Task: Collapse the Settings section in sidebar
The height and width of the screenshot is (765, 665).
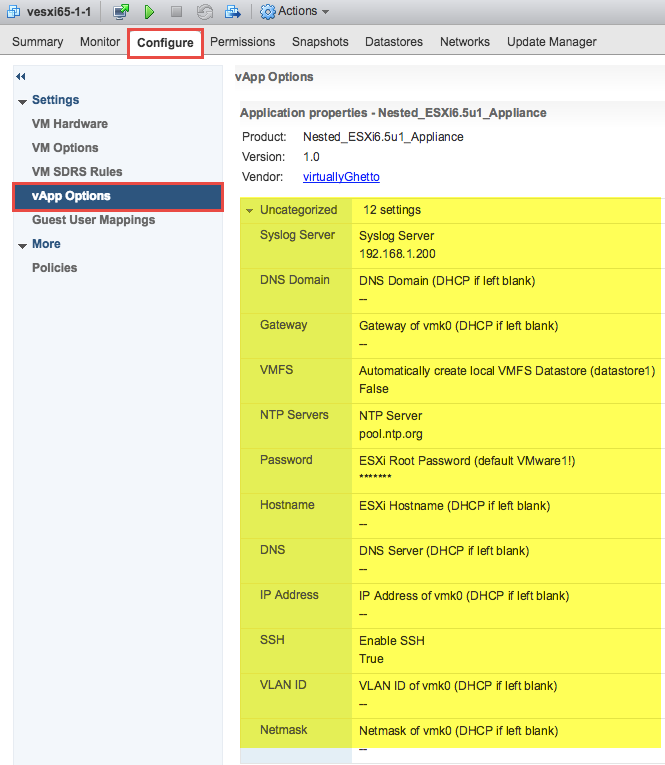Action: click(22, 101)
